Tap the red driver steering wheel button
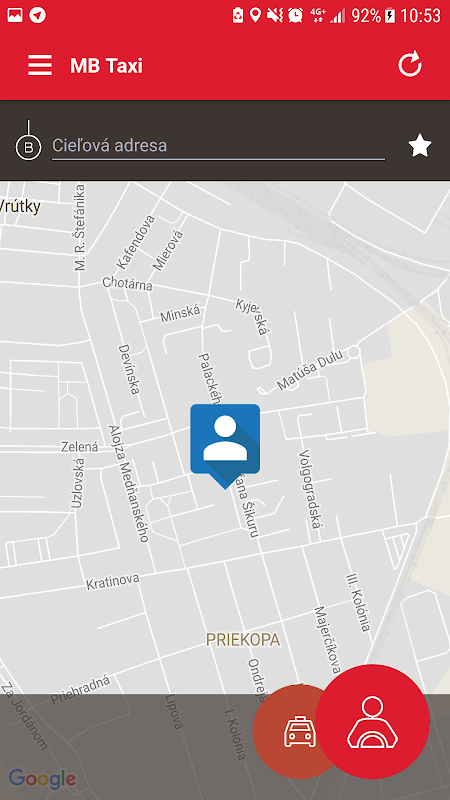The height and width of the screenshot is (800, 450). 372,721
